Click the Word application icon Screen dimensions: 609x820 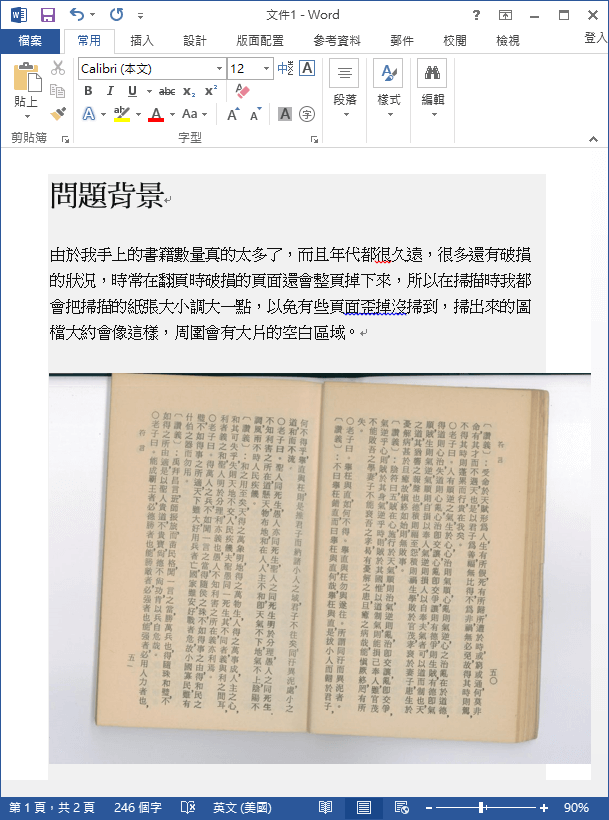point(19,15)
